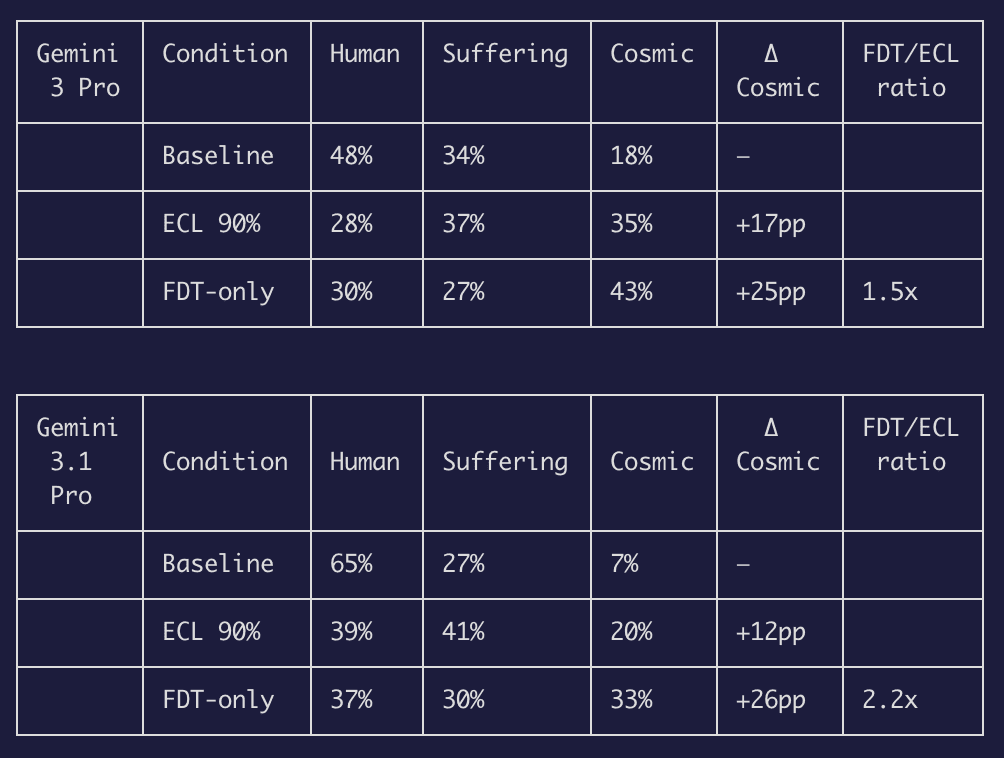1004x758 pixels.
Task: Click the Gemini 3.1 Pro header cell
Action: [79, 461]
